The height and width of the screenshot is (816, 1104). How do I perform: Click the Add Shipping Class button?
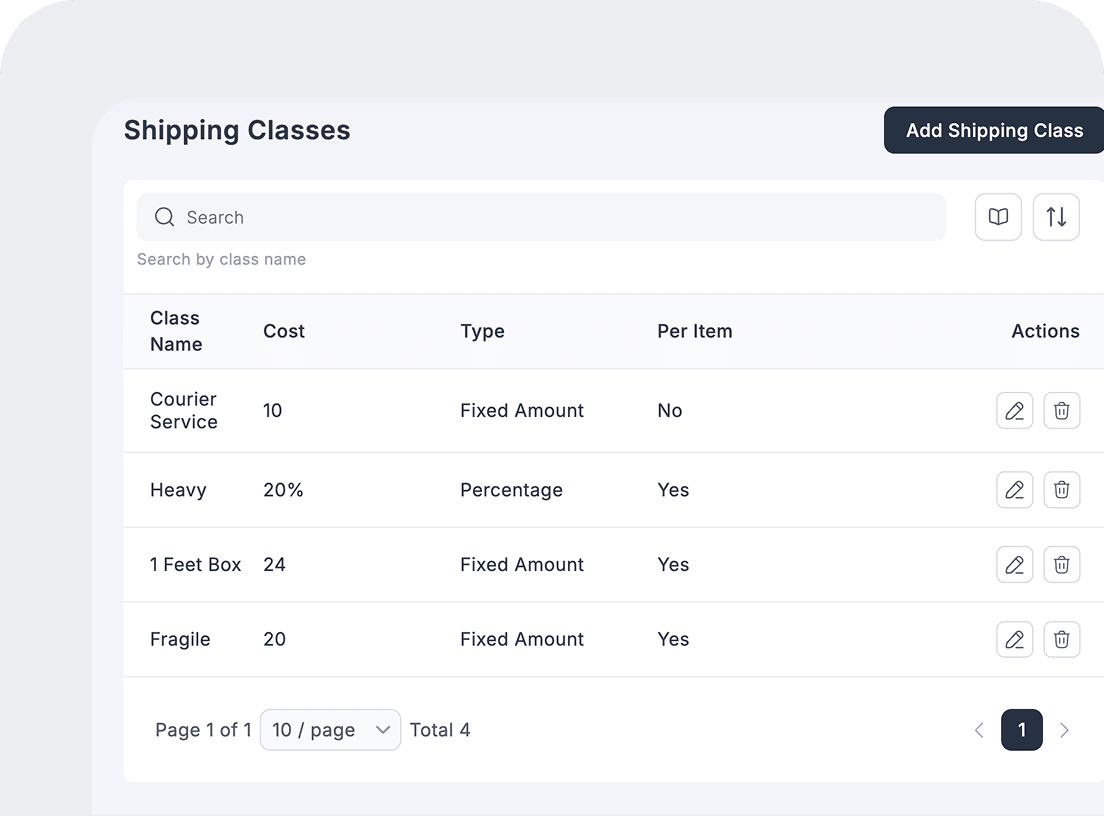(x=994, y=131)
